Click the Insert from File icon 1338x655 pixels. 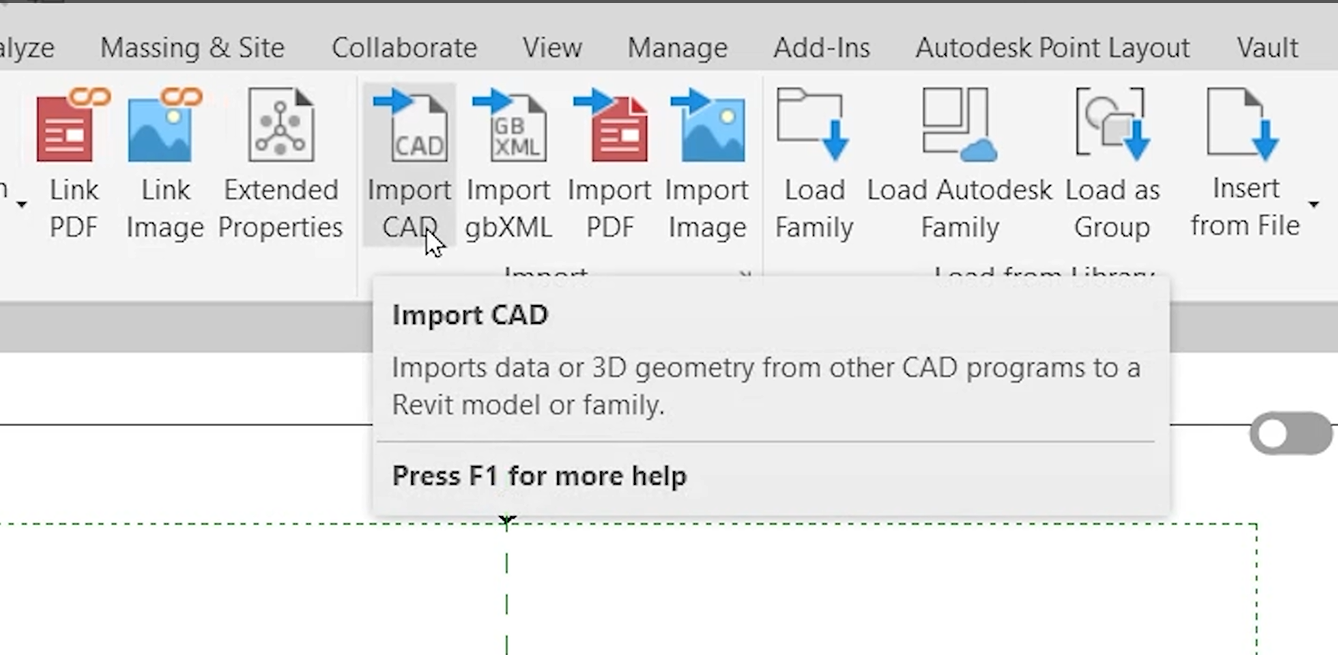coord(1244,125)
